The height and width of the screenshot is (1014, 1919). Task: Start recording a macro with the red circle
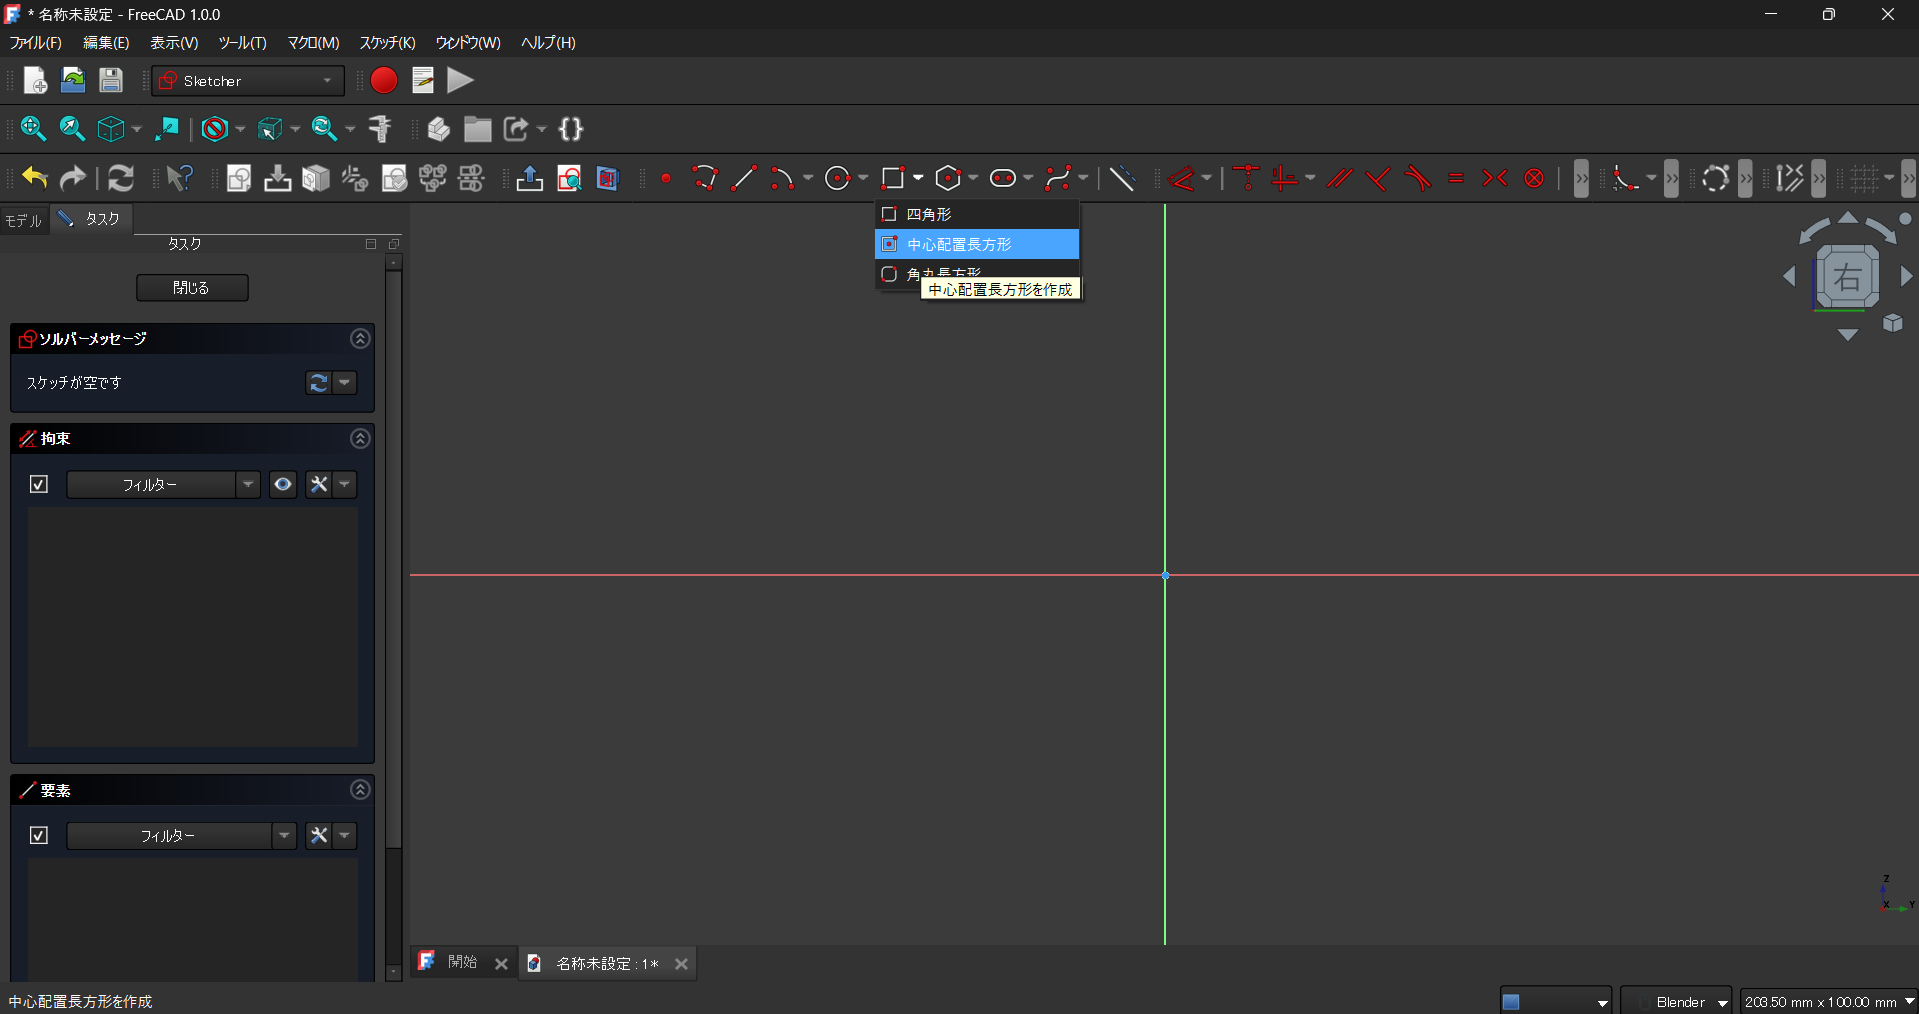384,80
